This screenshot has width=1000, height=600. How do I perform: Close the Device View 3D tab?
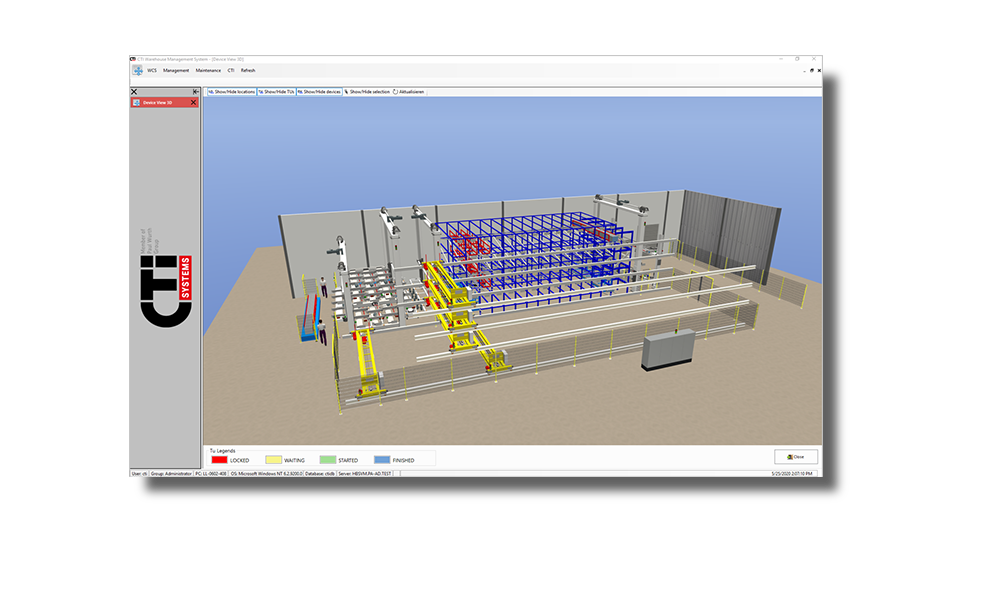pos(194,103)
